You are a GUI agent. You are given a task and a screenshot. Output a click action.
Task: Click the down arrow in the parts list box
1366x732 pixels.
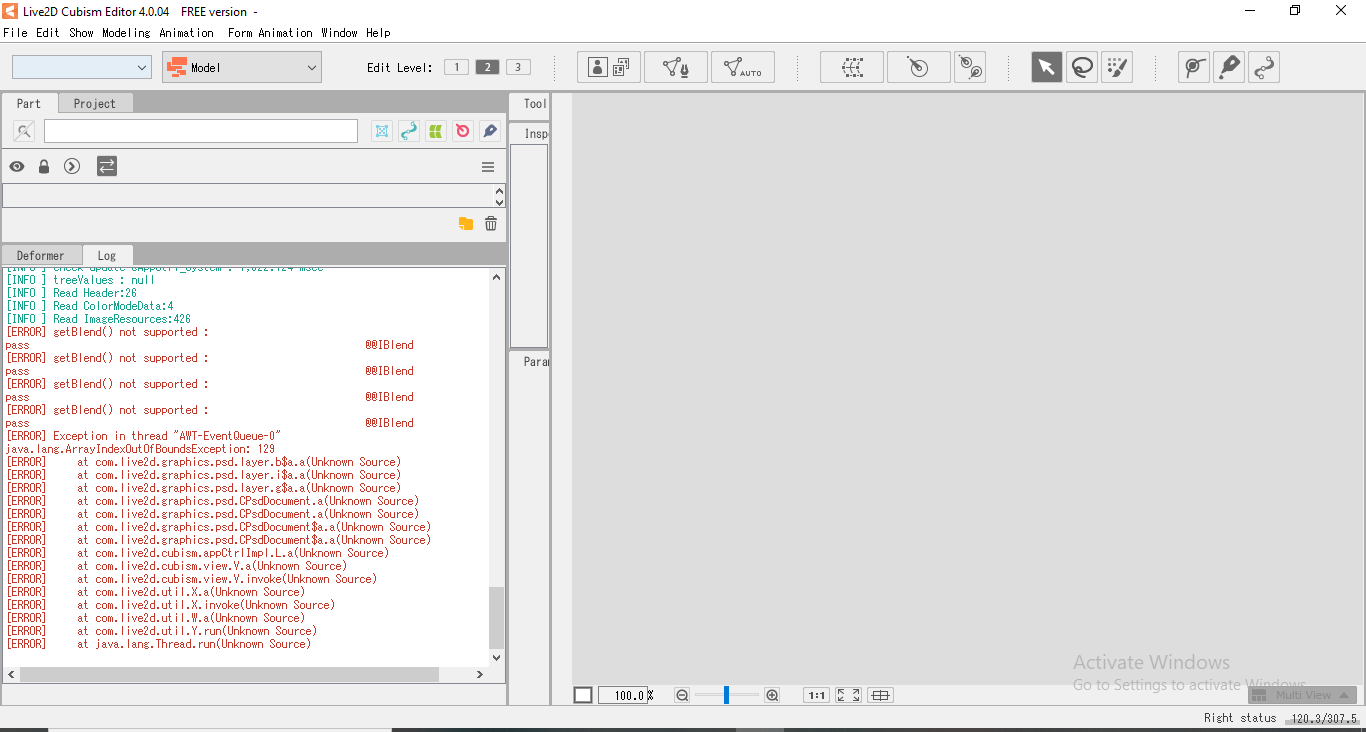click(499, 201)
